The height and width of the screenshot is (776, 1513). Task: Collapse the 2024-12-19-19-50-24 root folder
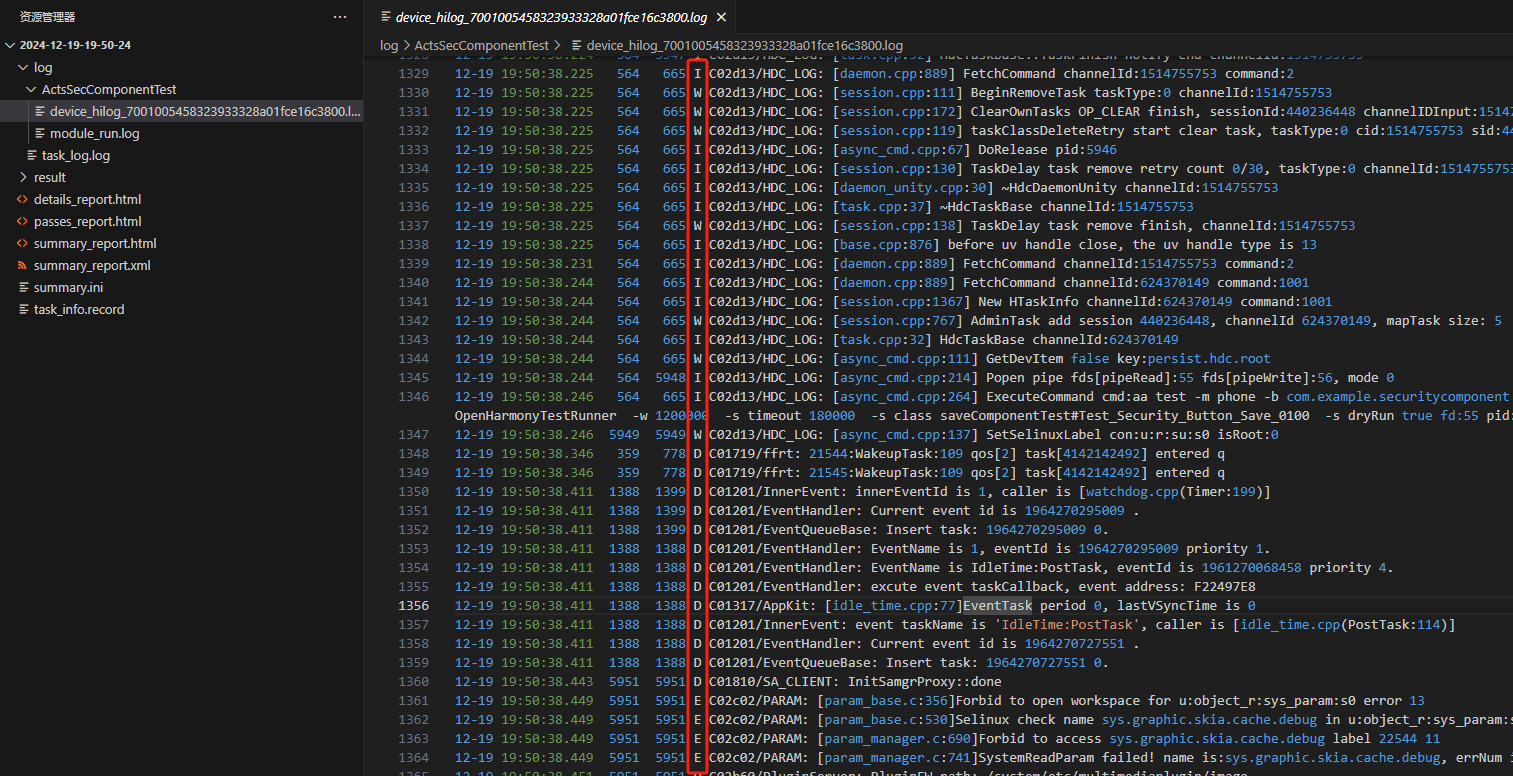[x=10, y=46]
